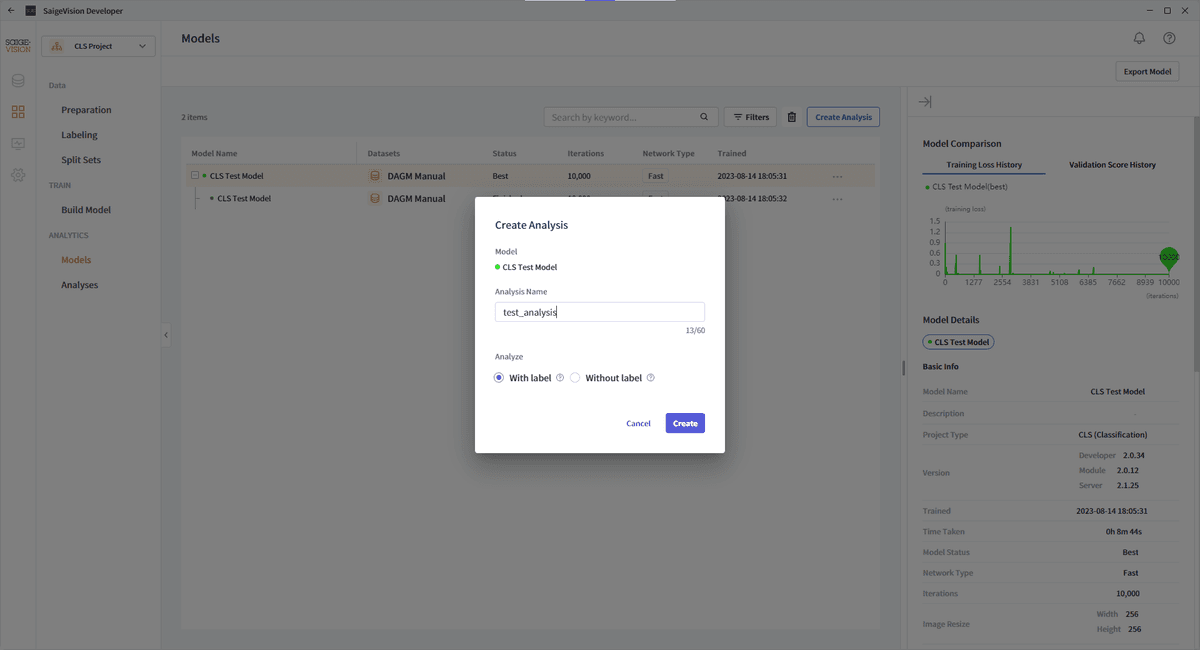This screenshot has height=650, width=1200.
Task: Collapse the CLS Test Model tree row
Action: [195, 176]
